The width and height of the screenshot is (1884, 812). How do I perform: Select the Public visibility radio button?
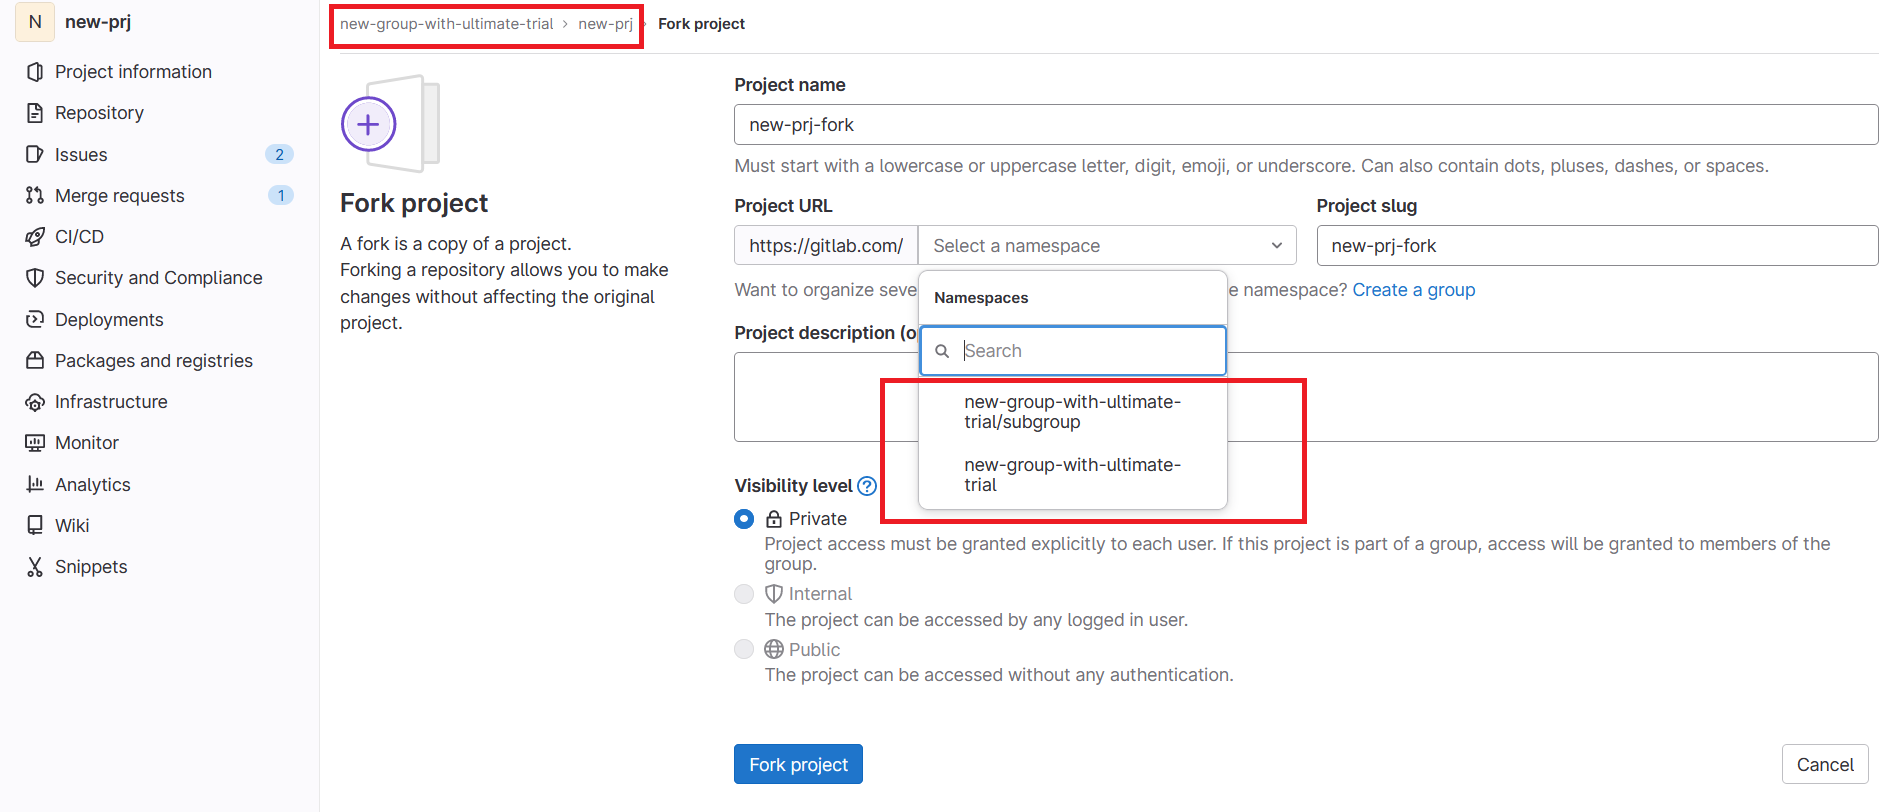[x=744, y=649]
